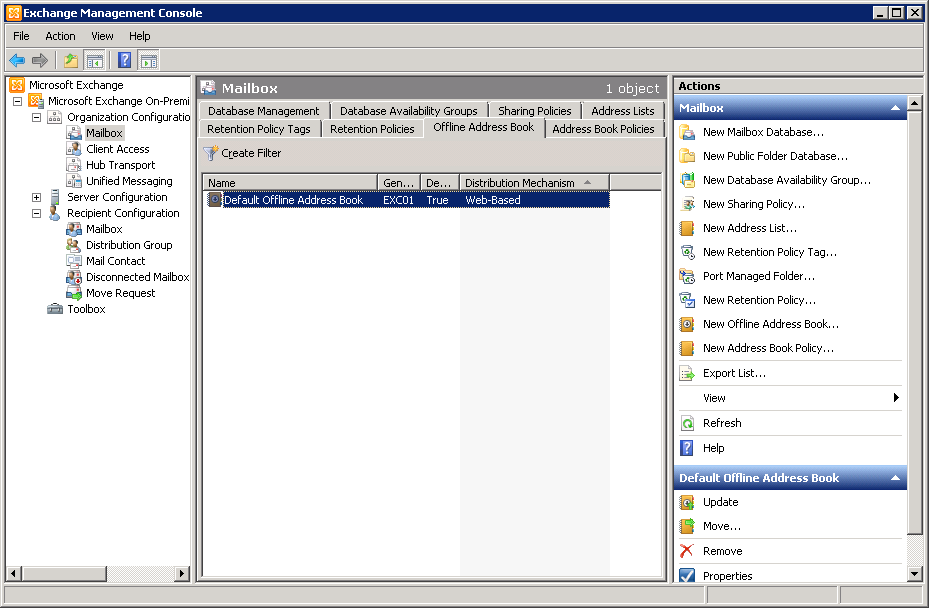Click the Forward arrow toolbar icon
Screen dimensions: 929x608
[x=40, y=60]
